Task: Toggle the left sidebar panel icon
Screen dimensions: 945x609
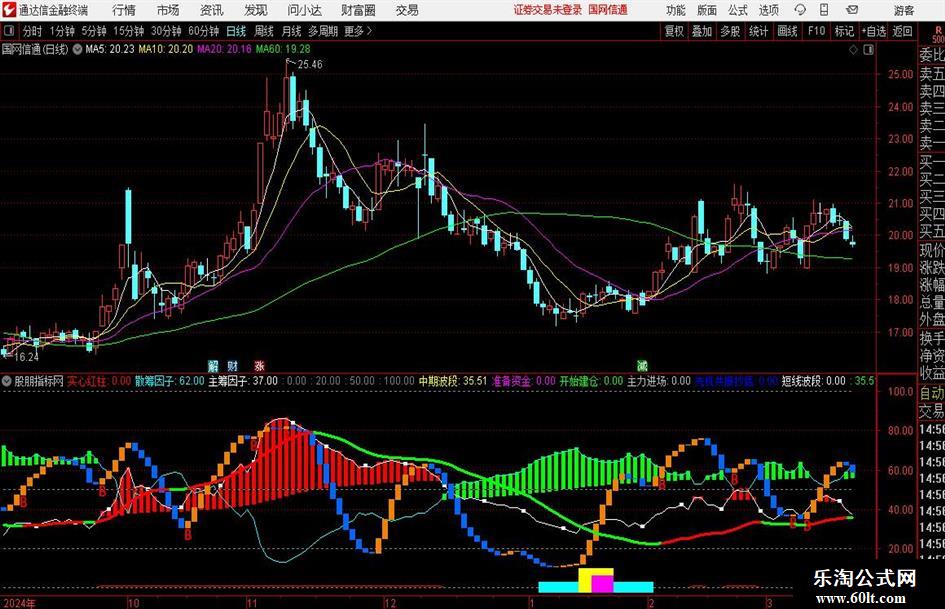Action: (x=9, y=31)
